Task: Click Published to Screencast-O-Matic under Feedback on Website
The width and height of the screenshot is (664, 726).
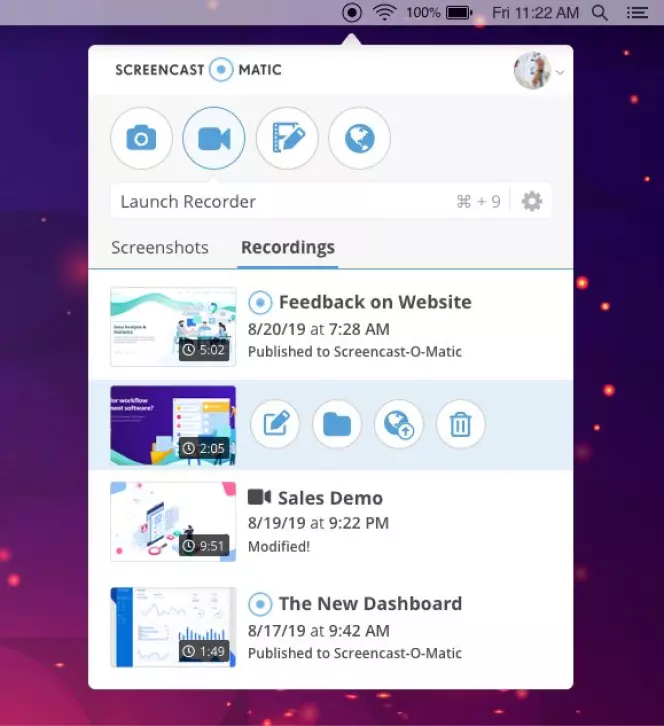Action: click(x=355, y=351)
